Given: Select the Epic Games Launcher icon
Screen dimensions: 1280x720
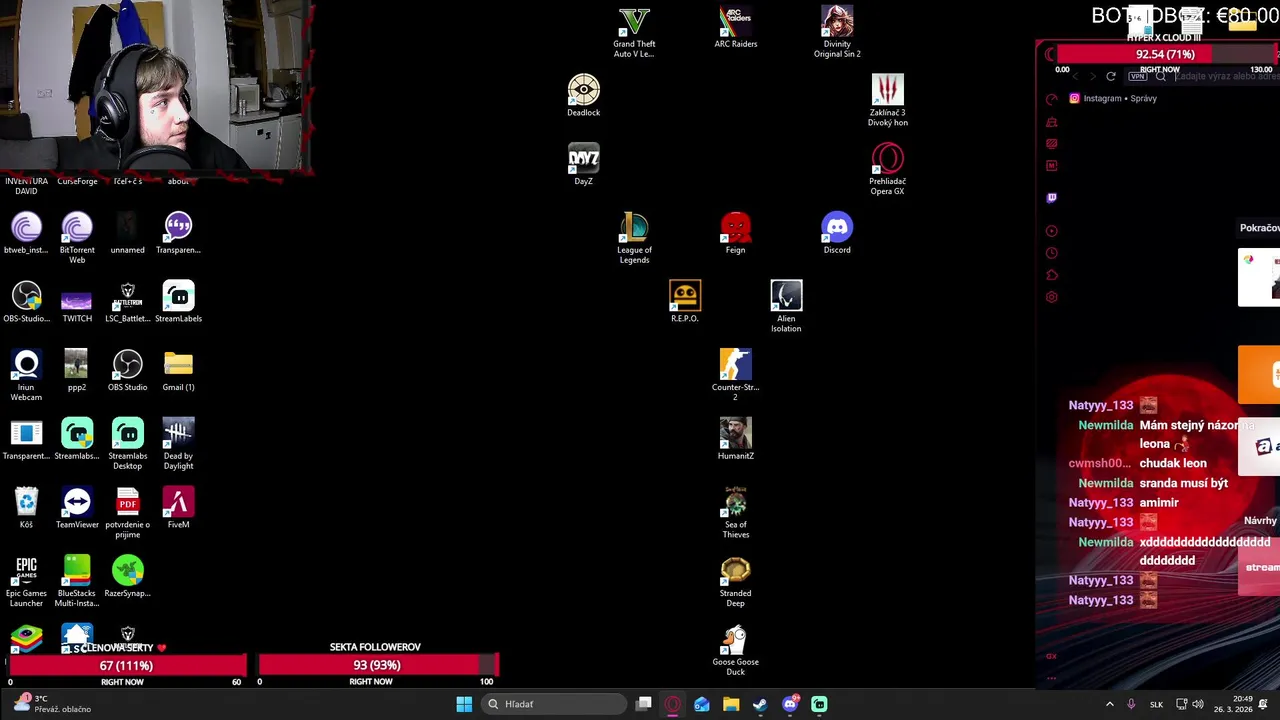Looking at the screenshot, I should pyautogui.click(x=26, y=581).
